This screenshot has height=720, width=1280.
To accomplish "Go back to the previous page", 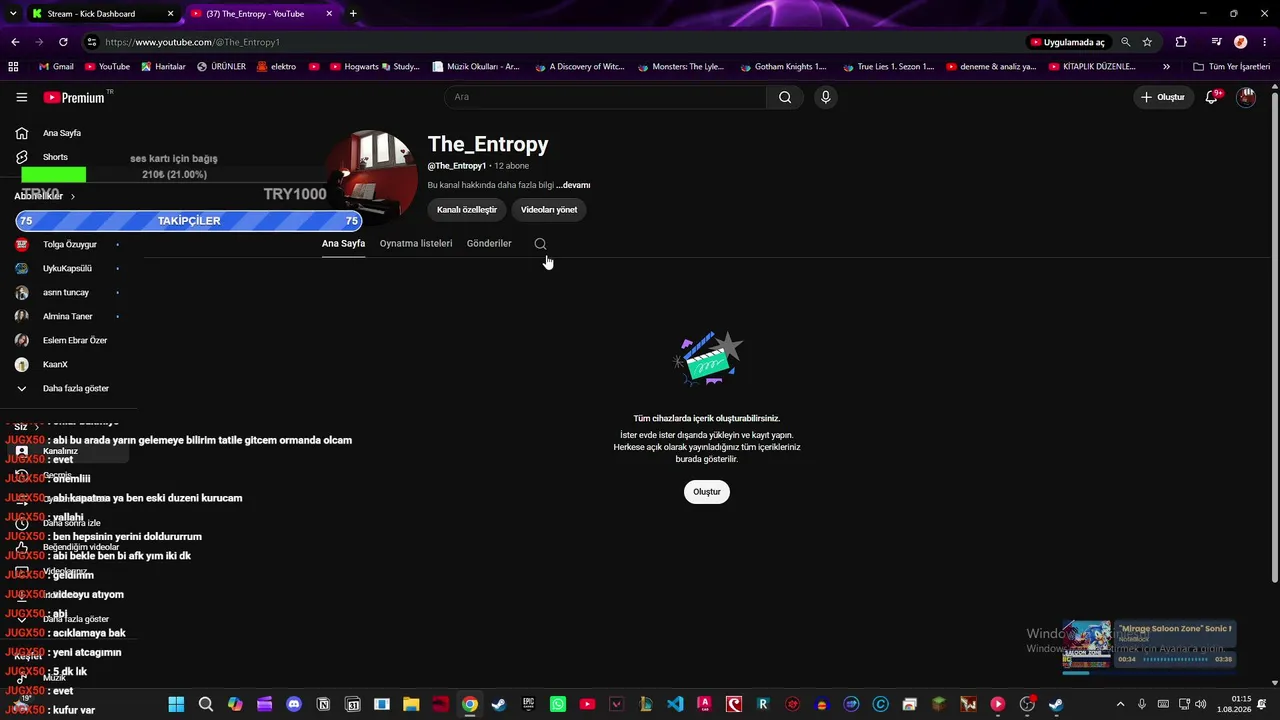I will click(15, 42).
